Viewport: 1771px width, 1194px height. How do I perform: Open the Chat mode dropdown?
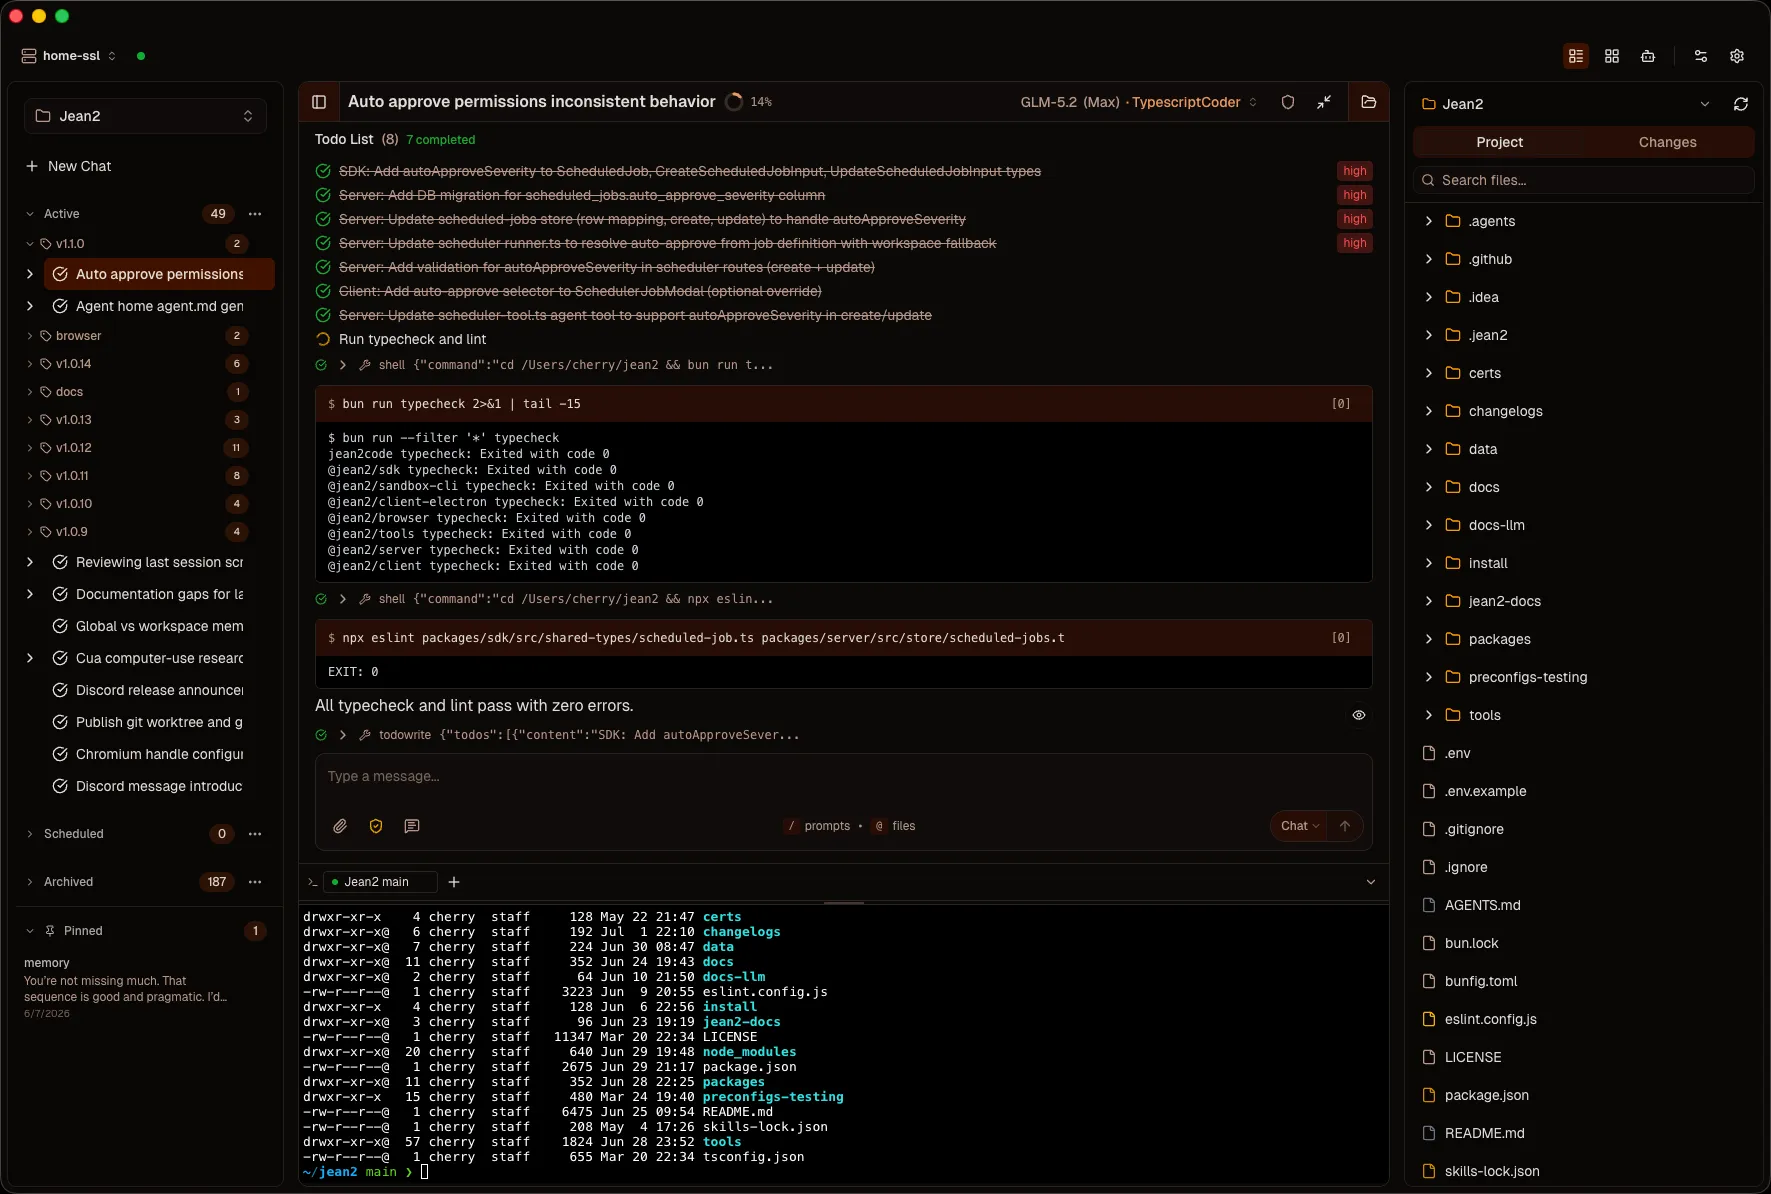(1300, 826)
